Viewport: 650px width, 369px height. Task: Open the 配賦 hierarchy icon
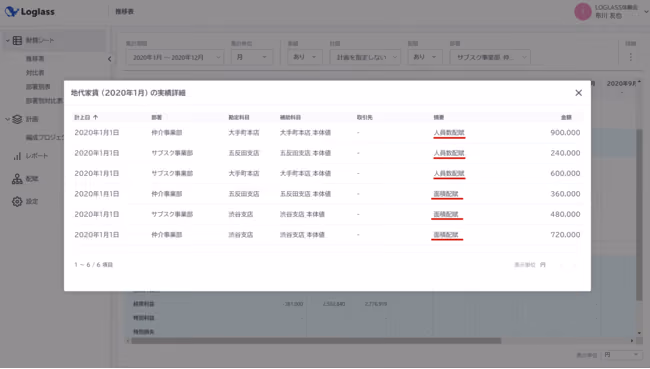tap(17, 179)
